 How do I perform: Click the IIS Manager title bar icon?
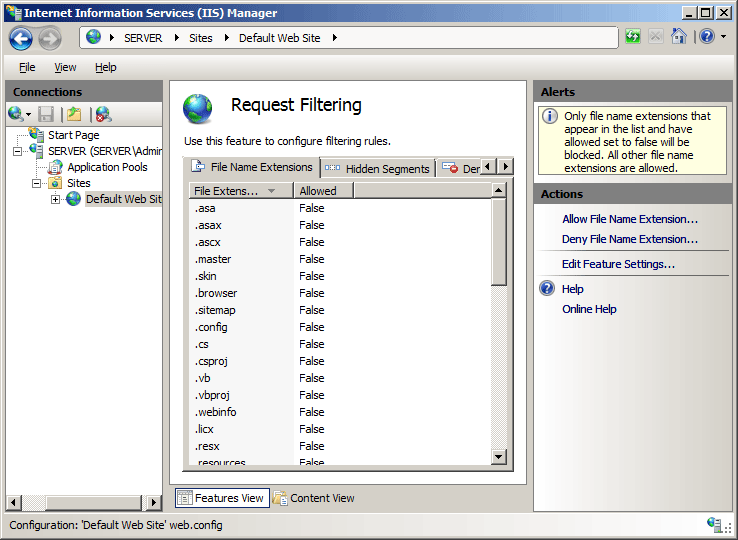click(14, 12)
